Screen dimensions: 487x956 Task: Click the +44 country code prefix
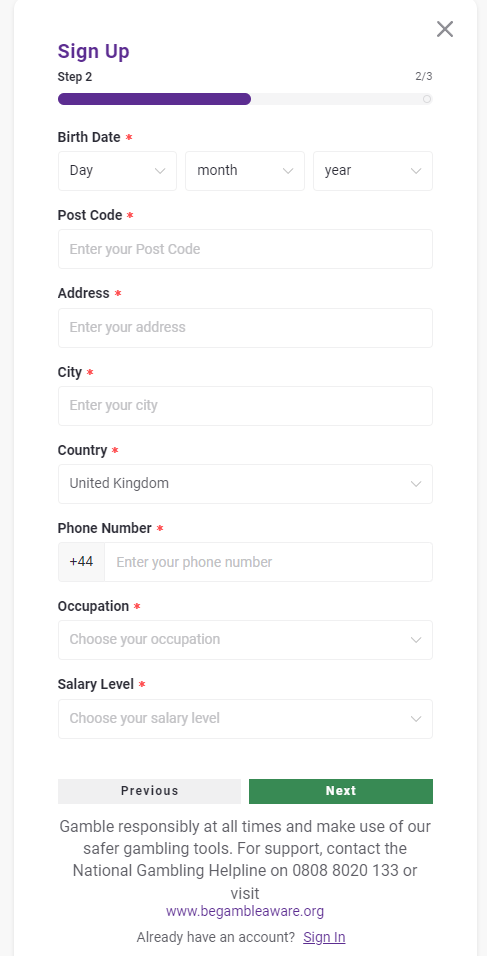pyautogui.click(x=81, y=562)
